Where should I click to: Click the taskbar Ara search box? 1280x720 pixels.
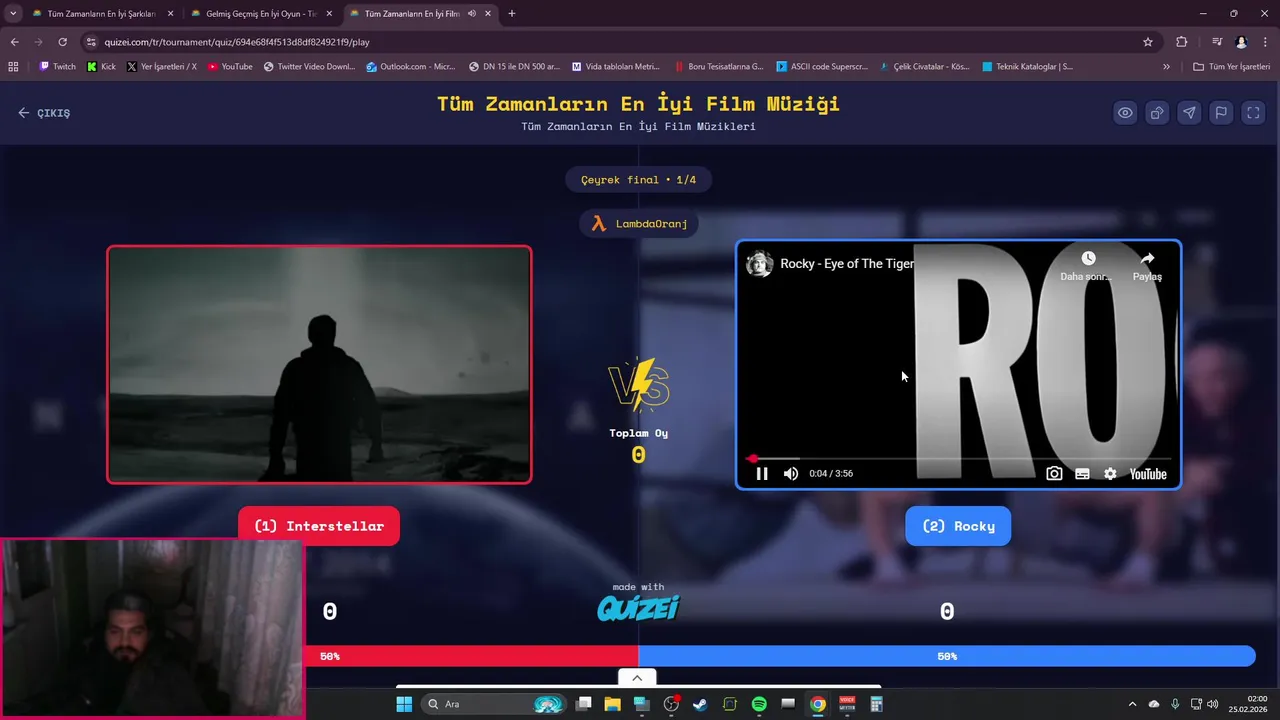(494, 704)
